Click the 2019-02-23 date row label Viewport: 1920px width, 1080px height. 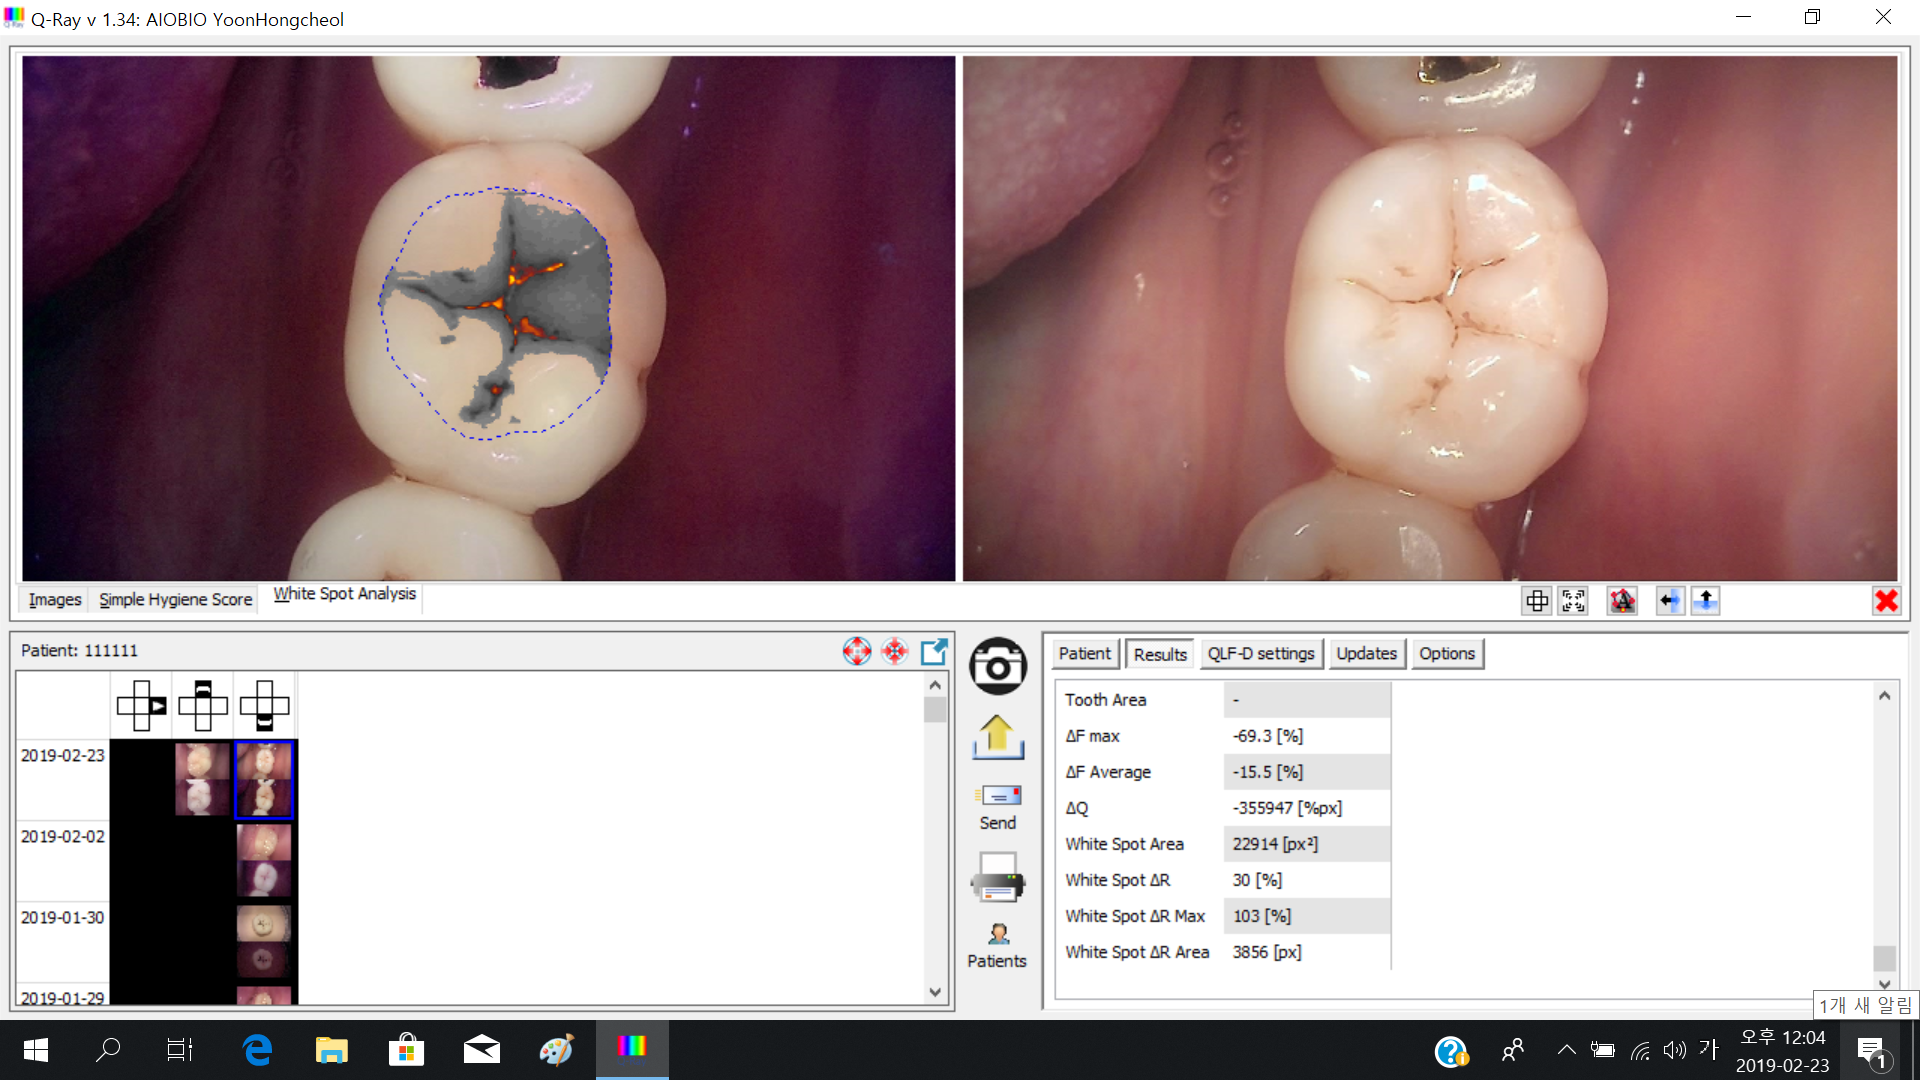[63, 756]
